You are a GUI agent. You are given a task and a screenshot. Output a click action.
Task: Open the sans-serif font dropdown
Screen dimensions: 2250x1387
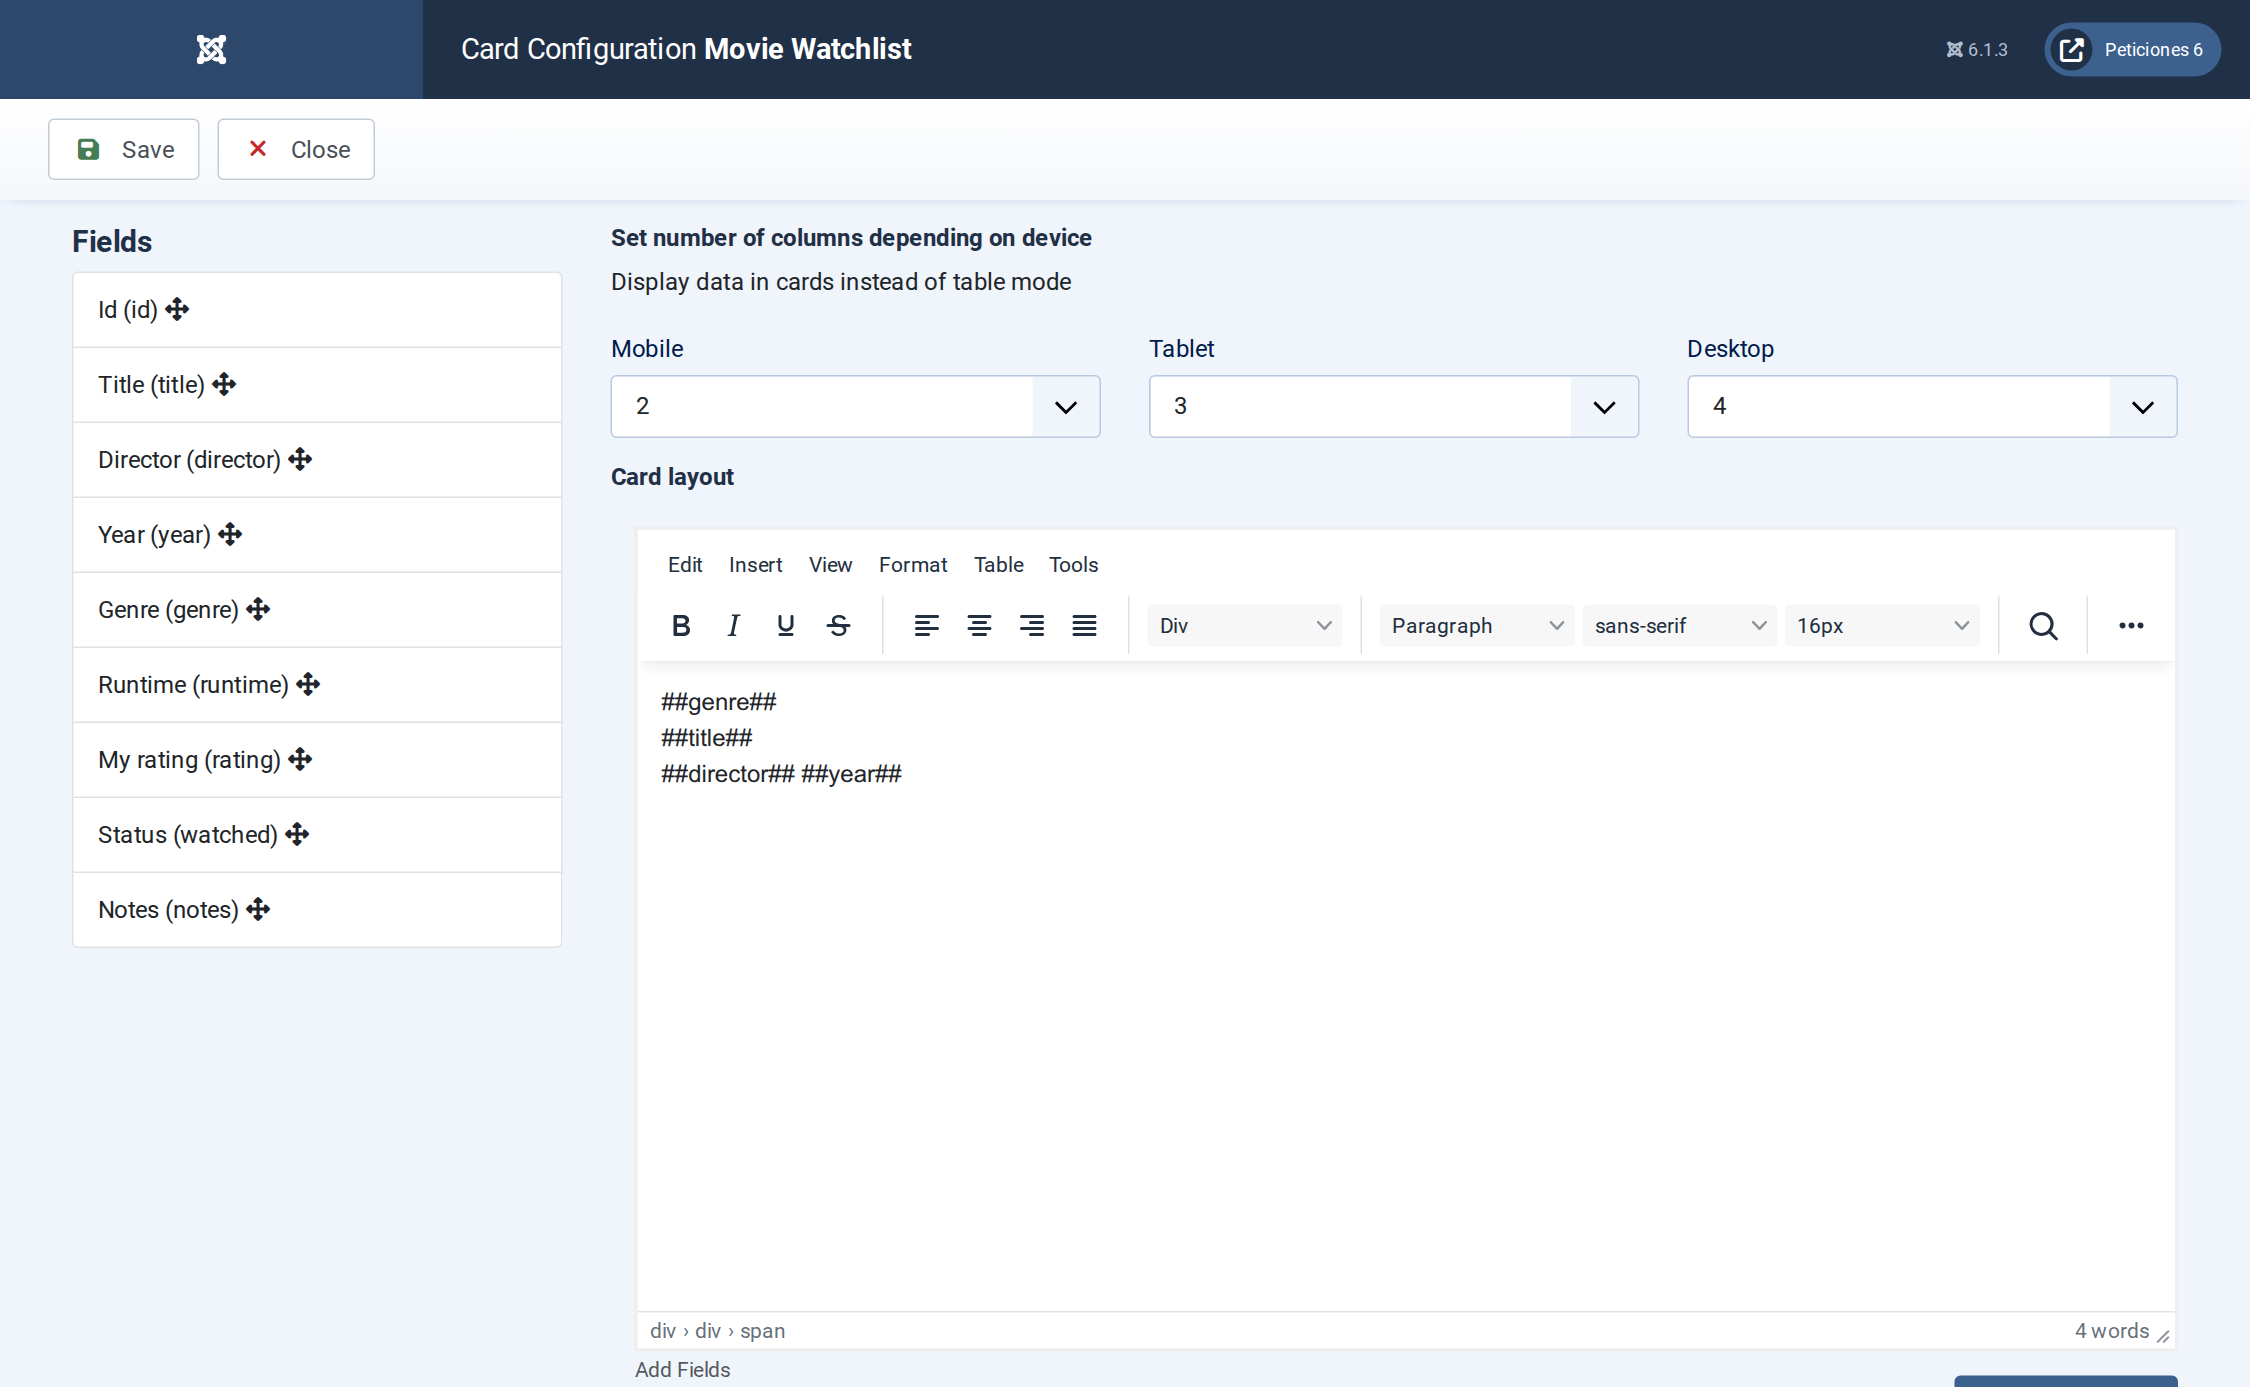click(x=1679, y=626)
